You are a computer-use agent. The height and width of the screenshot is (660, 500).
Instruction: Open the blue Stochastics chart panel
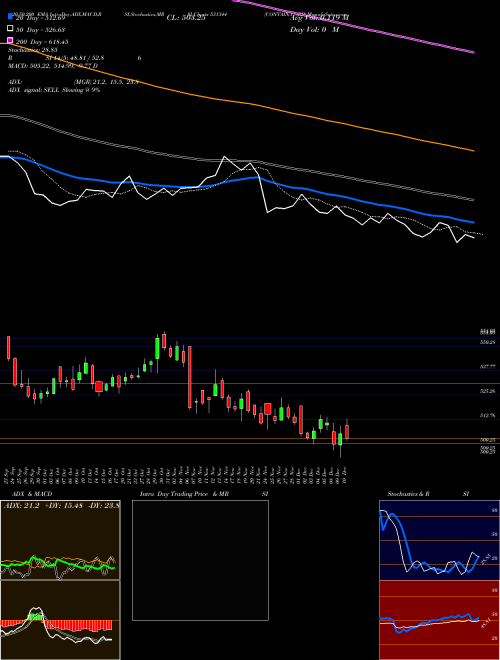pyautogui.click(x=439, y=540)
